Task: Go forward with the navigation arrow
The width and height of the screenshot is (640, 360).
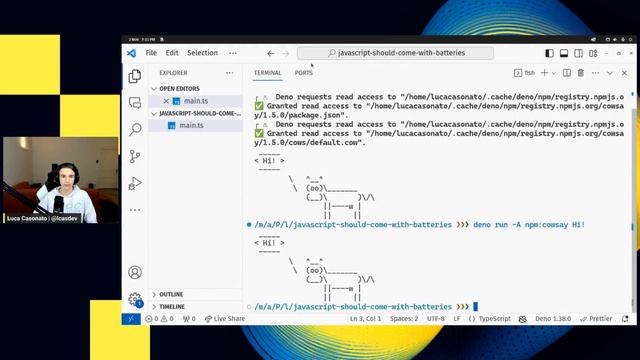Action: (285, 53)
